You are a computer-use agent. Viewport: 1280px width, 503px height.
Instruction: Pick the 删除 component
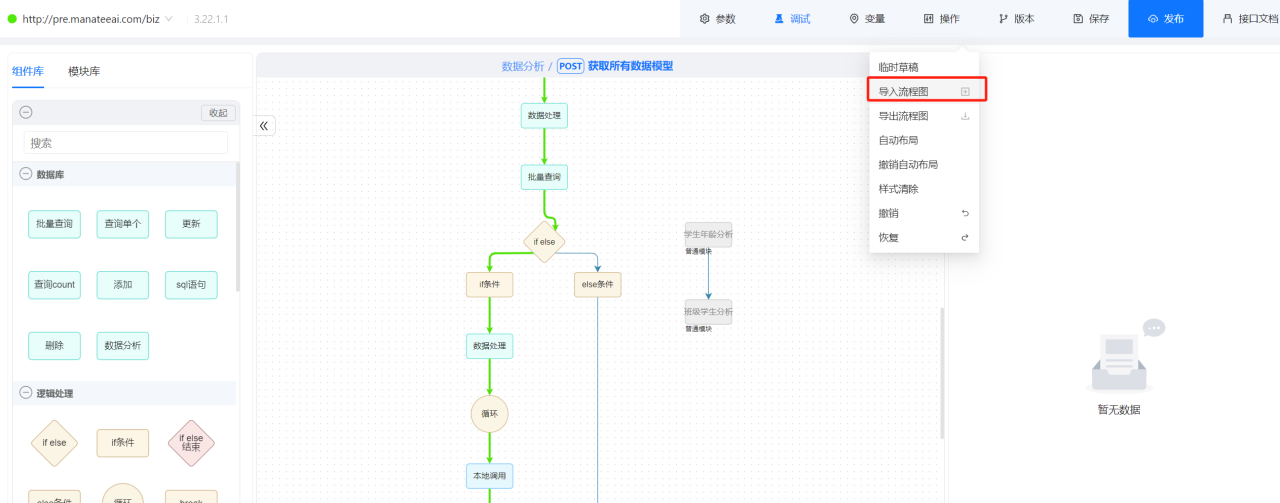pyautogui.click(x=54, y=346)
